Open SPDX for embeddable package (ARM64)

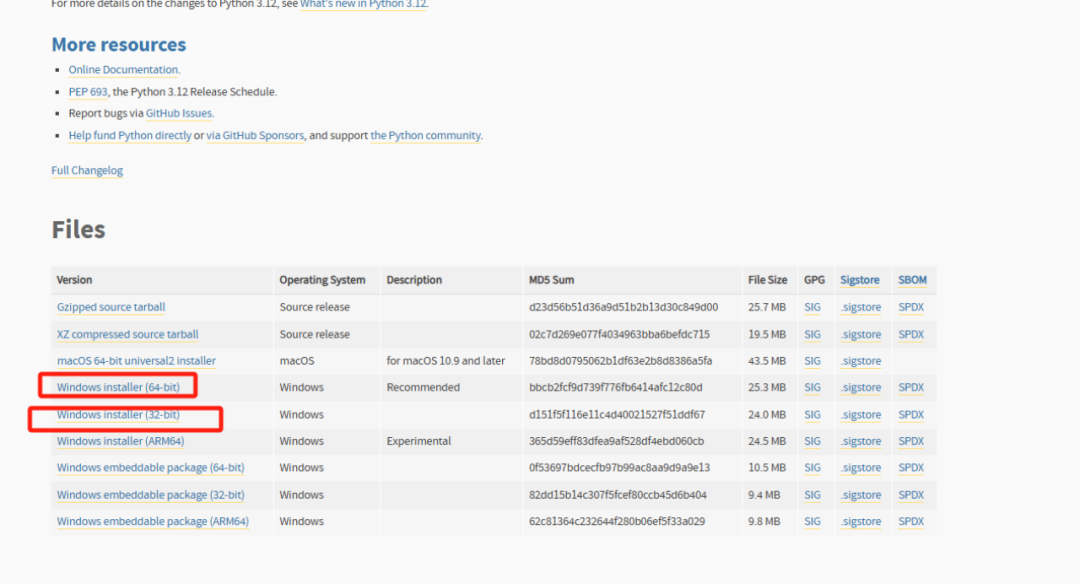911,521
